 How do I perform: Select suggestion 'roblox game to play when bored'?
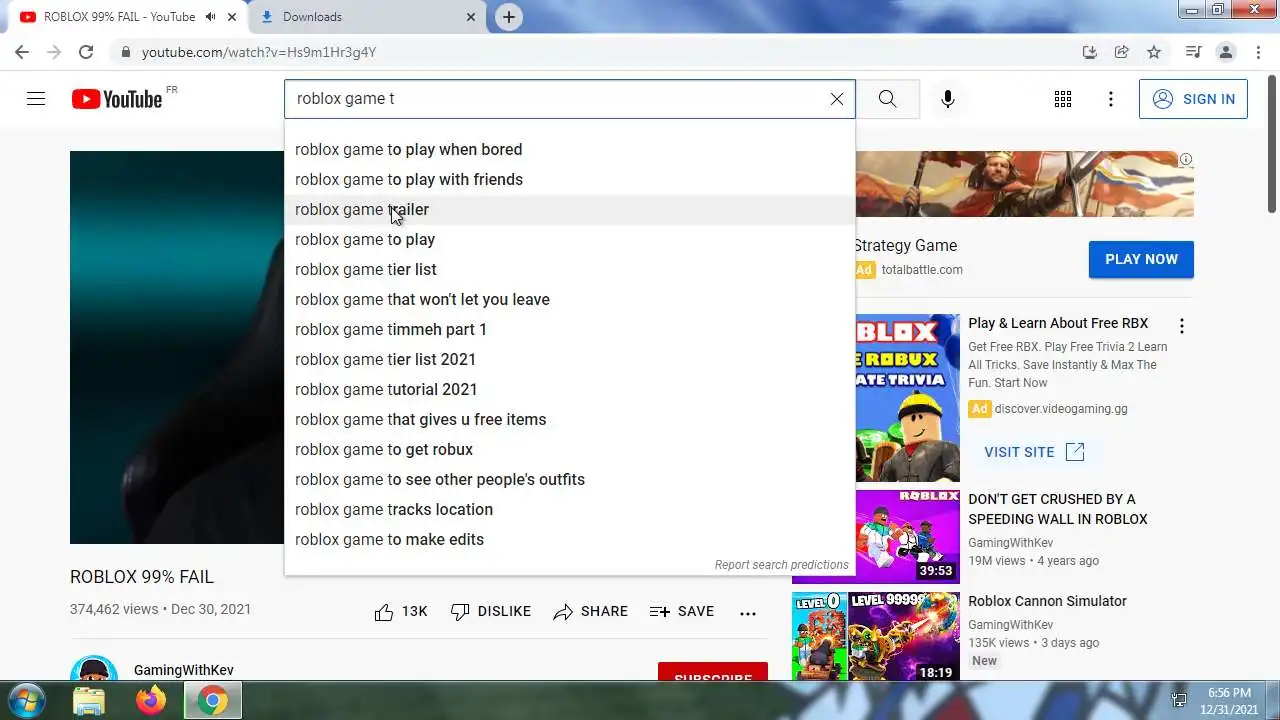570,150
